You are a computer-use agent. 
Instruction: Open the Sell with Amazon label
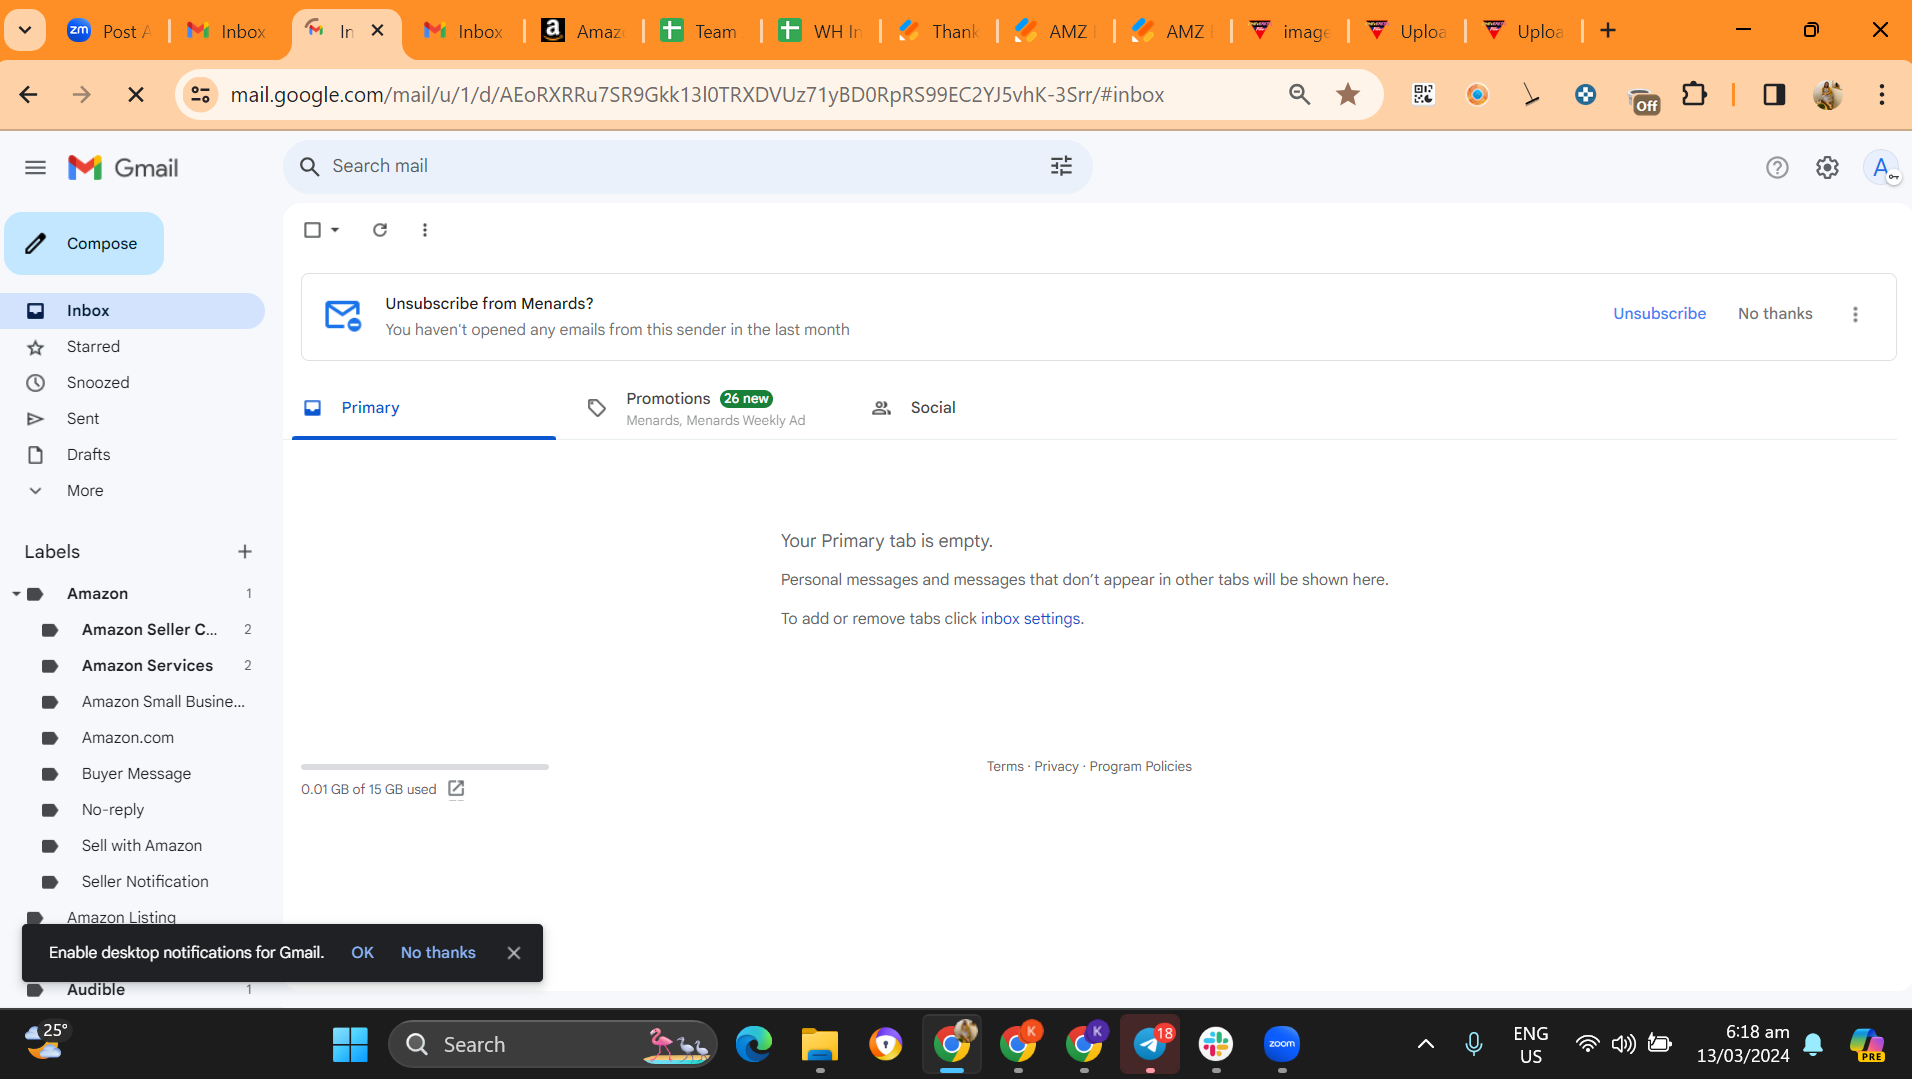140,846
